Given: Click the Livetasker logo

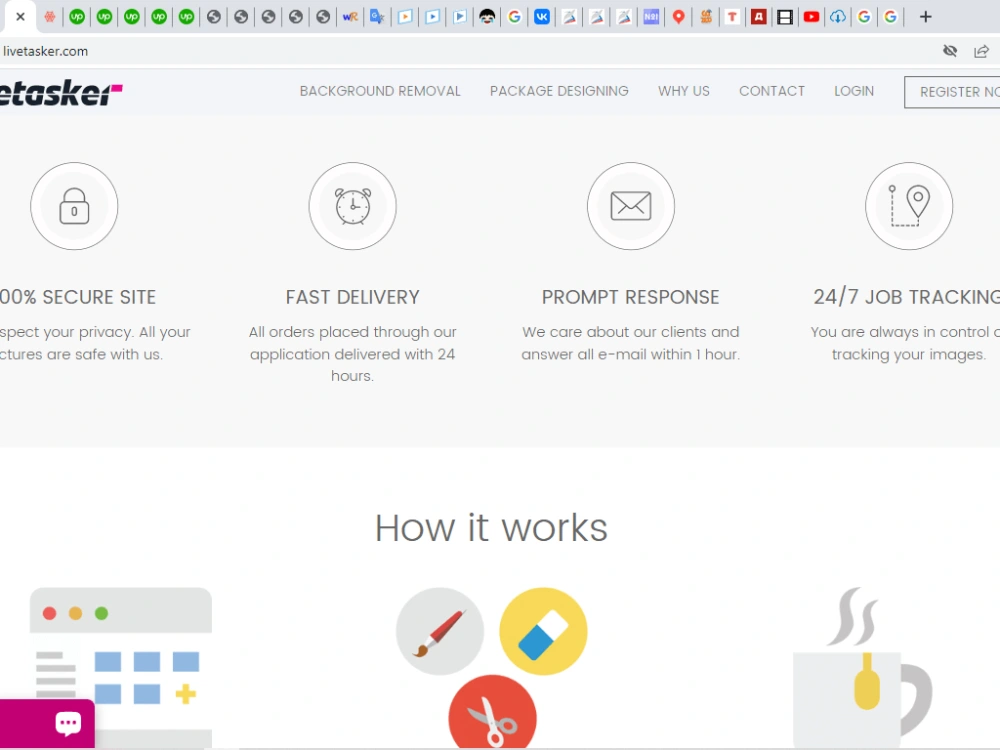Looking at the screenshot, I should (x=59, y=93).
